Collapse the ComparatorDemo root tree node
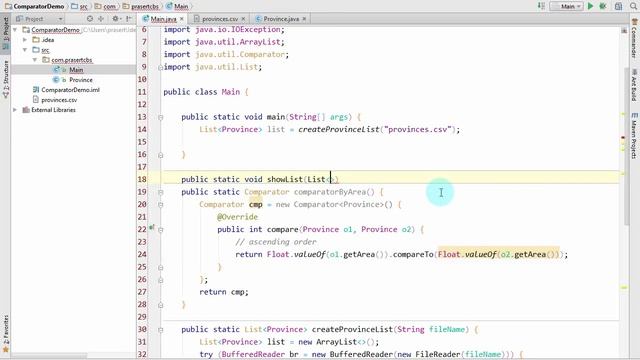640x360 pixels. point(15,30)
